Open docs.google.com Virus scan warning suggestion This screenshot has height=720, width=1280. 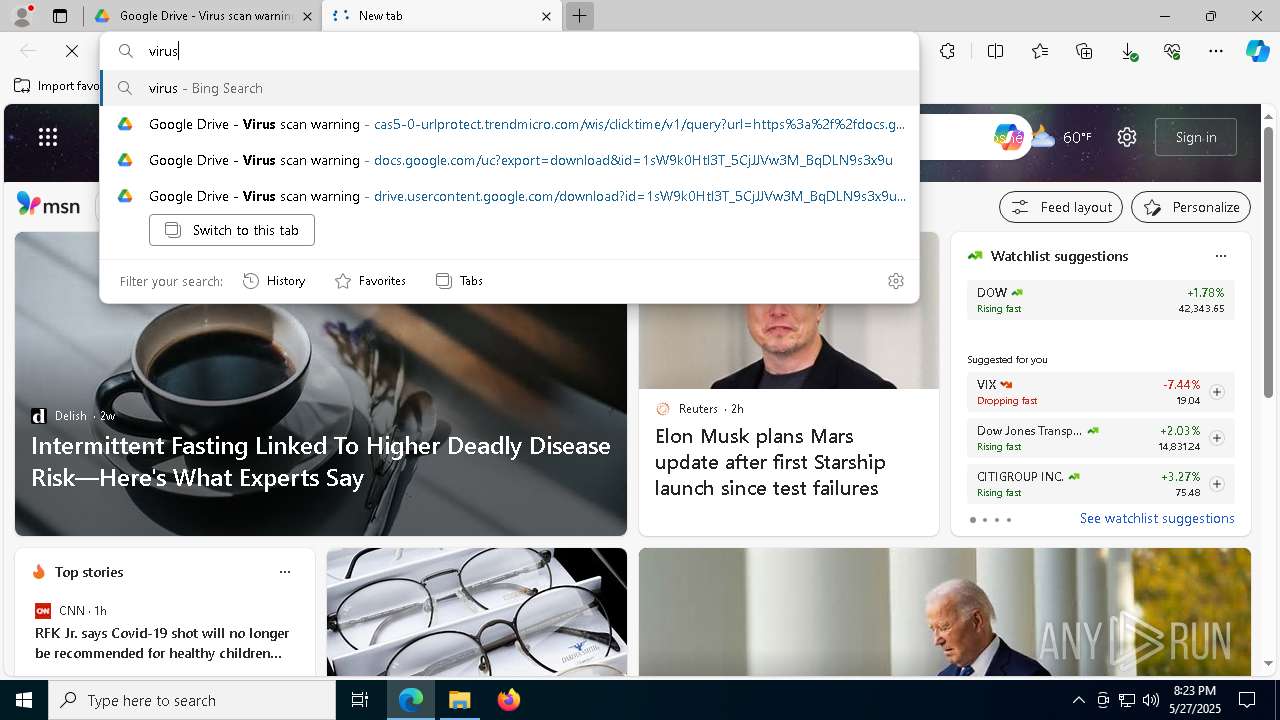click(509, 160)
